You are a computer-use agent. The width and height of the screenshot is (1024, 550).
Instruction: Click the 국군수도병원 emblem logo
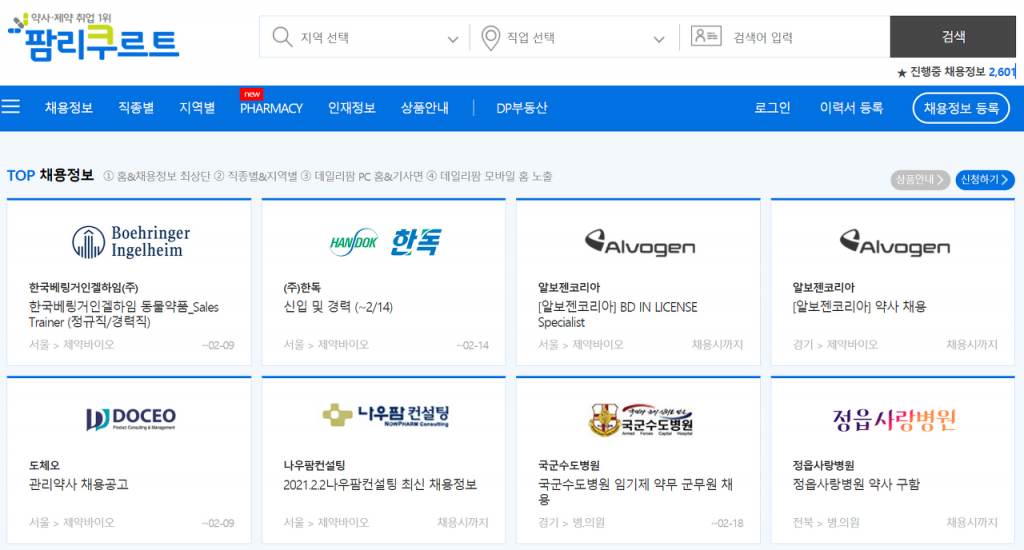640,420
